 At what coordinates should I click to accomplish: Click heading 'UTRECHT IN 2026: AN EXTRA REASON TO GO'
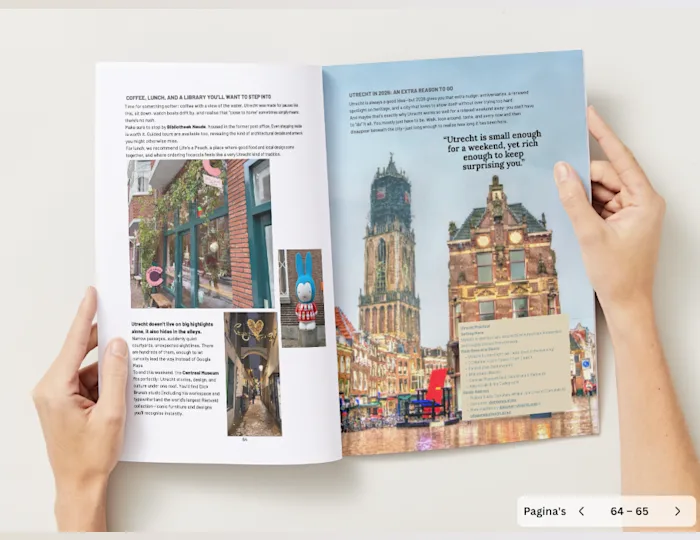[401, 92]
